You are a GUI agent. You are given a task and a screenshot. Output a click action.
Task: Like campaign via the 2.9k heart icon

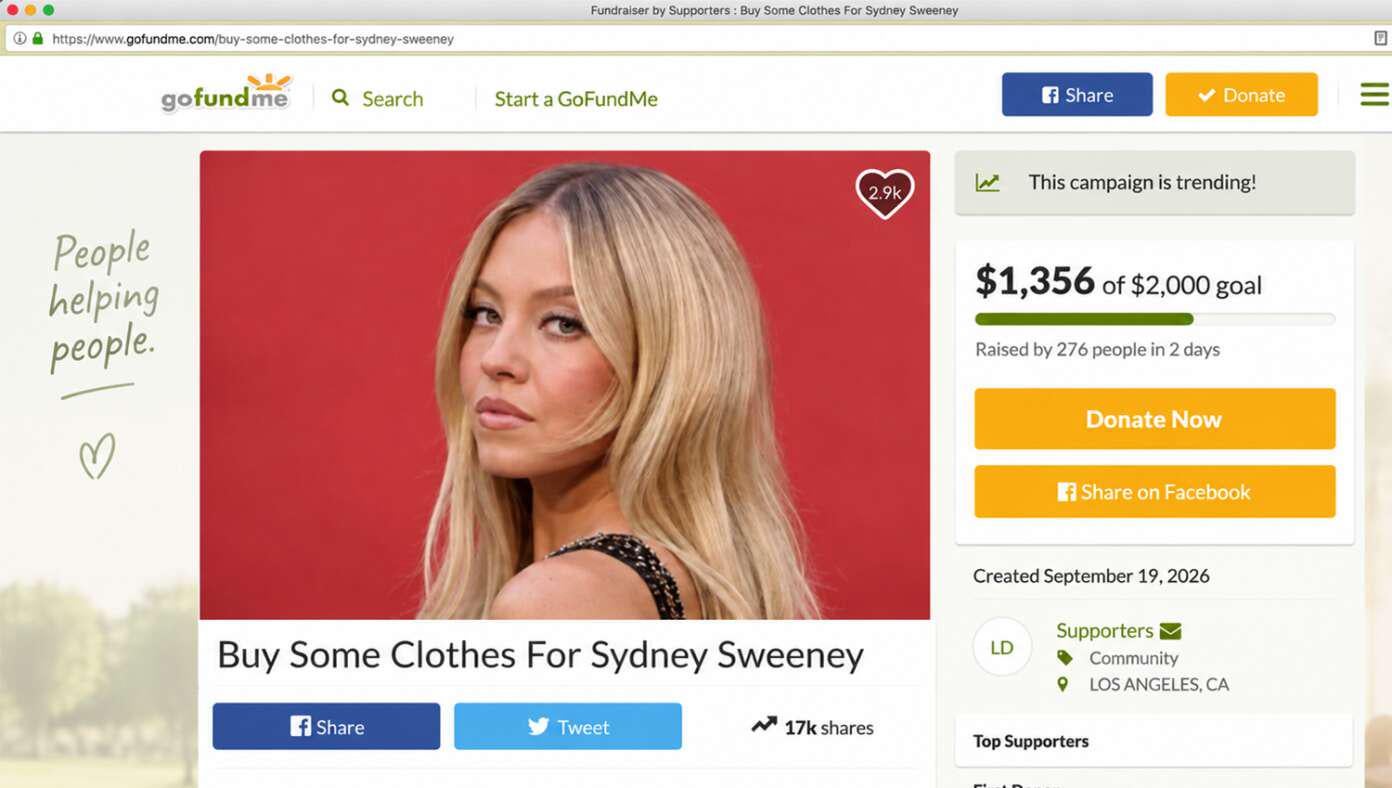[x=885, y=193]
